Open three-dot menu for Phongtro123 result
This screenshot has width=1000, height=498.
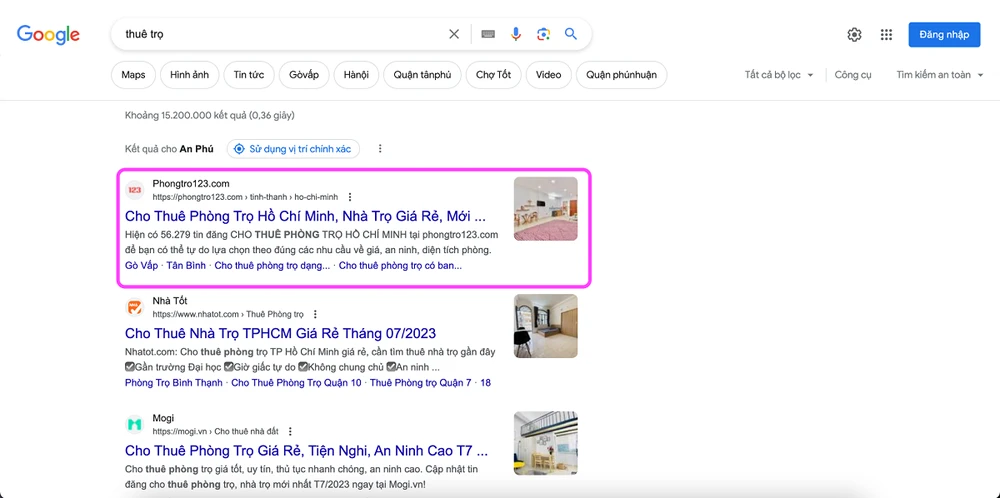[x=349, y=197]
